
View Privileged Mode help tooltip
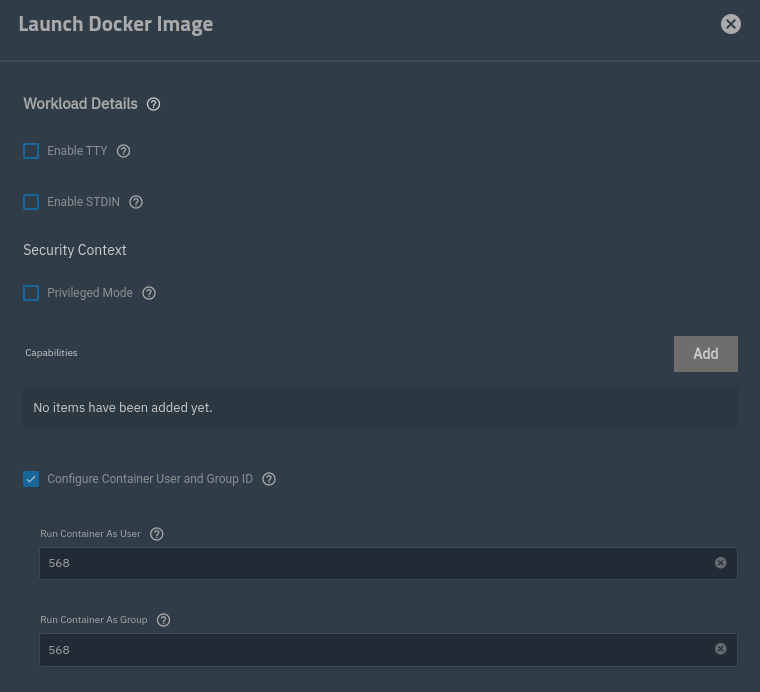(x=149, y=293)
